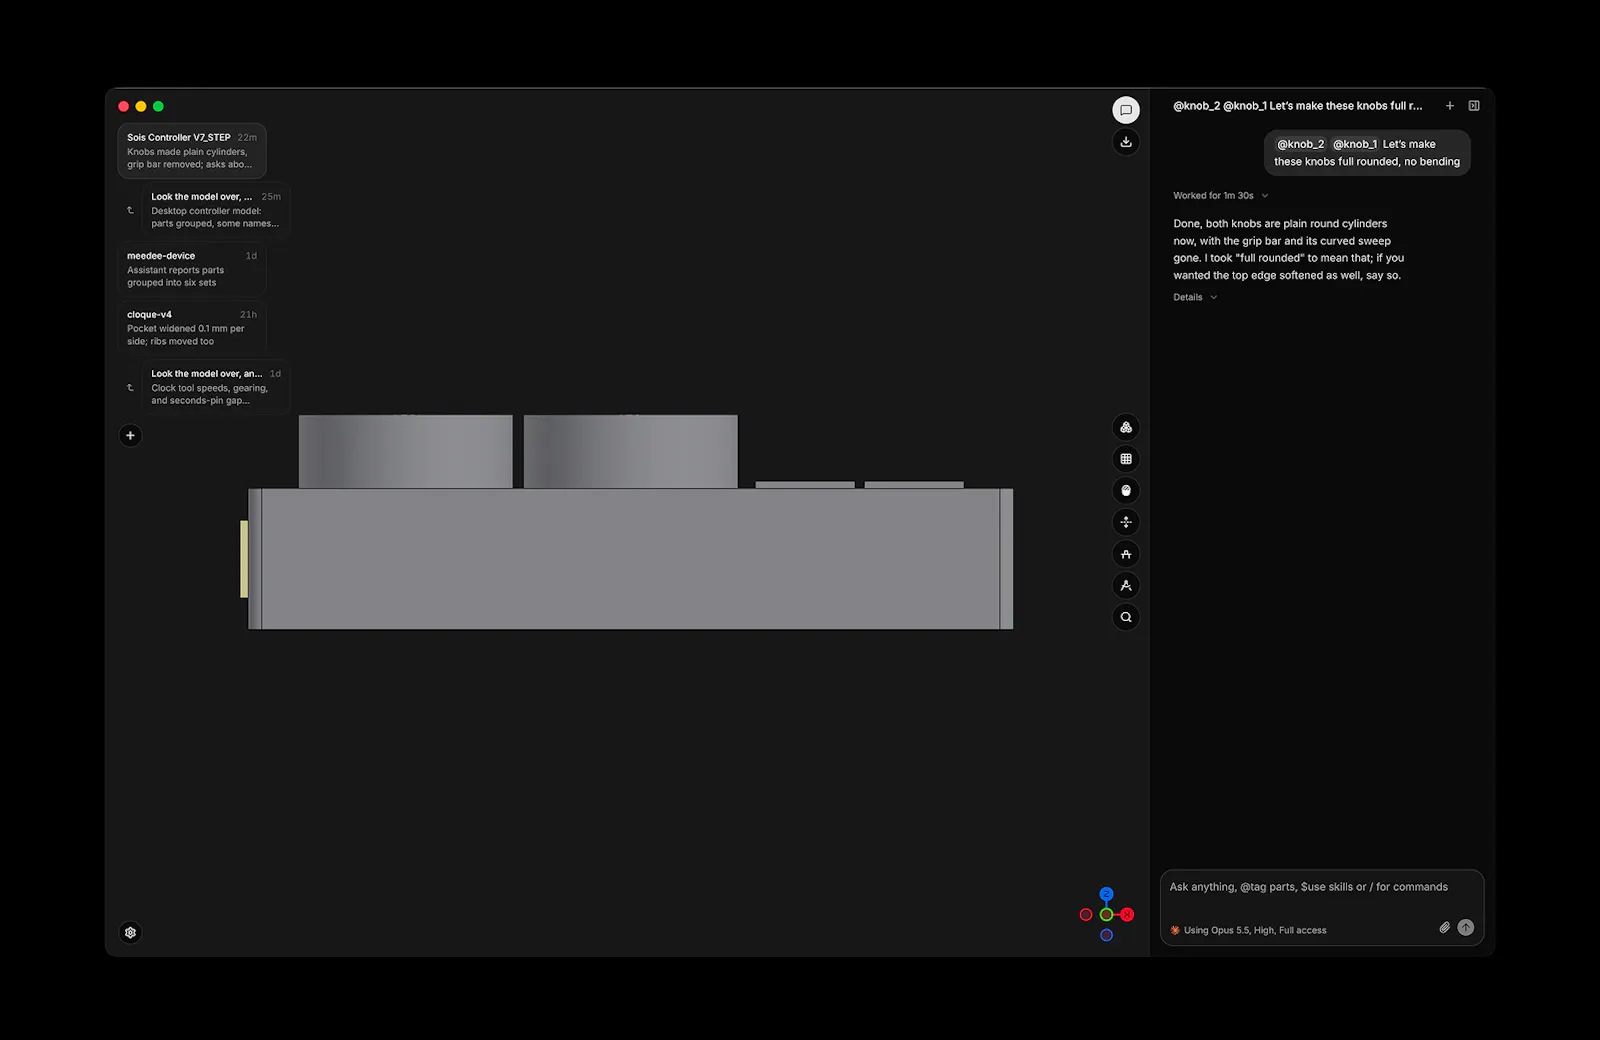The image size is (1600, 1040).
Task: Open the 'Using Opus 5.5, High, Full access' selector
Action: [1248, 930]
